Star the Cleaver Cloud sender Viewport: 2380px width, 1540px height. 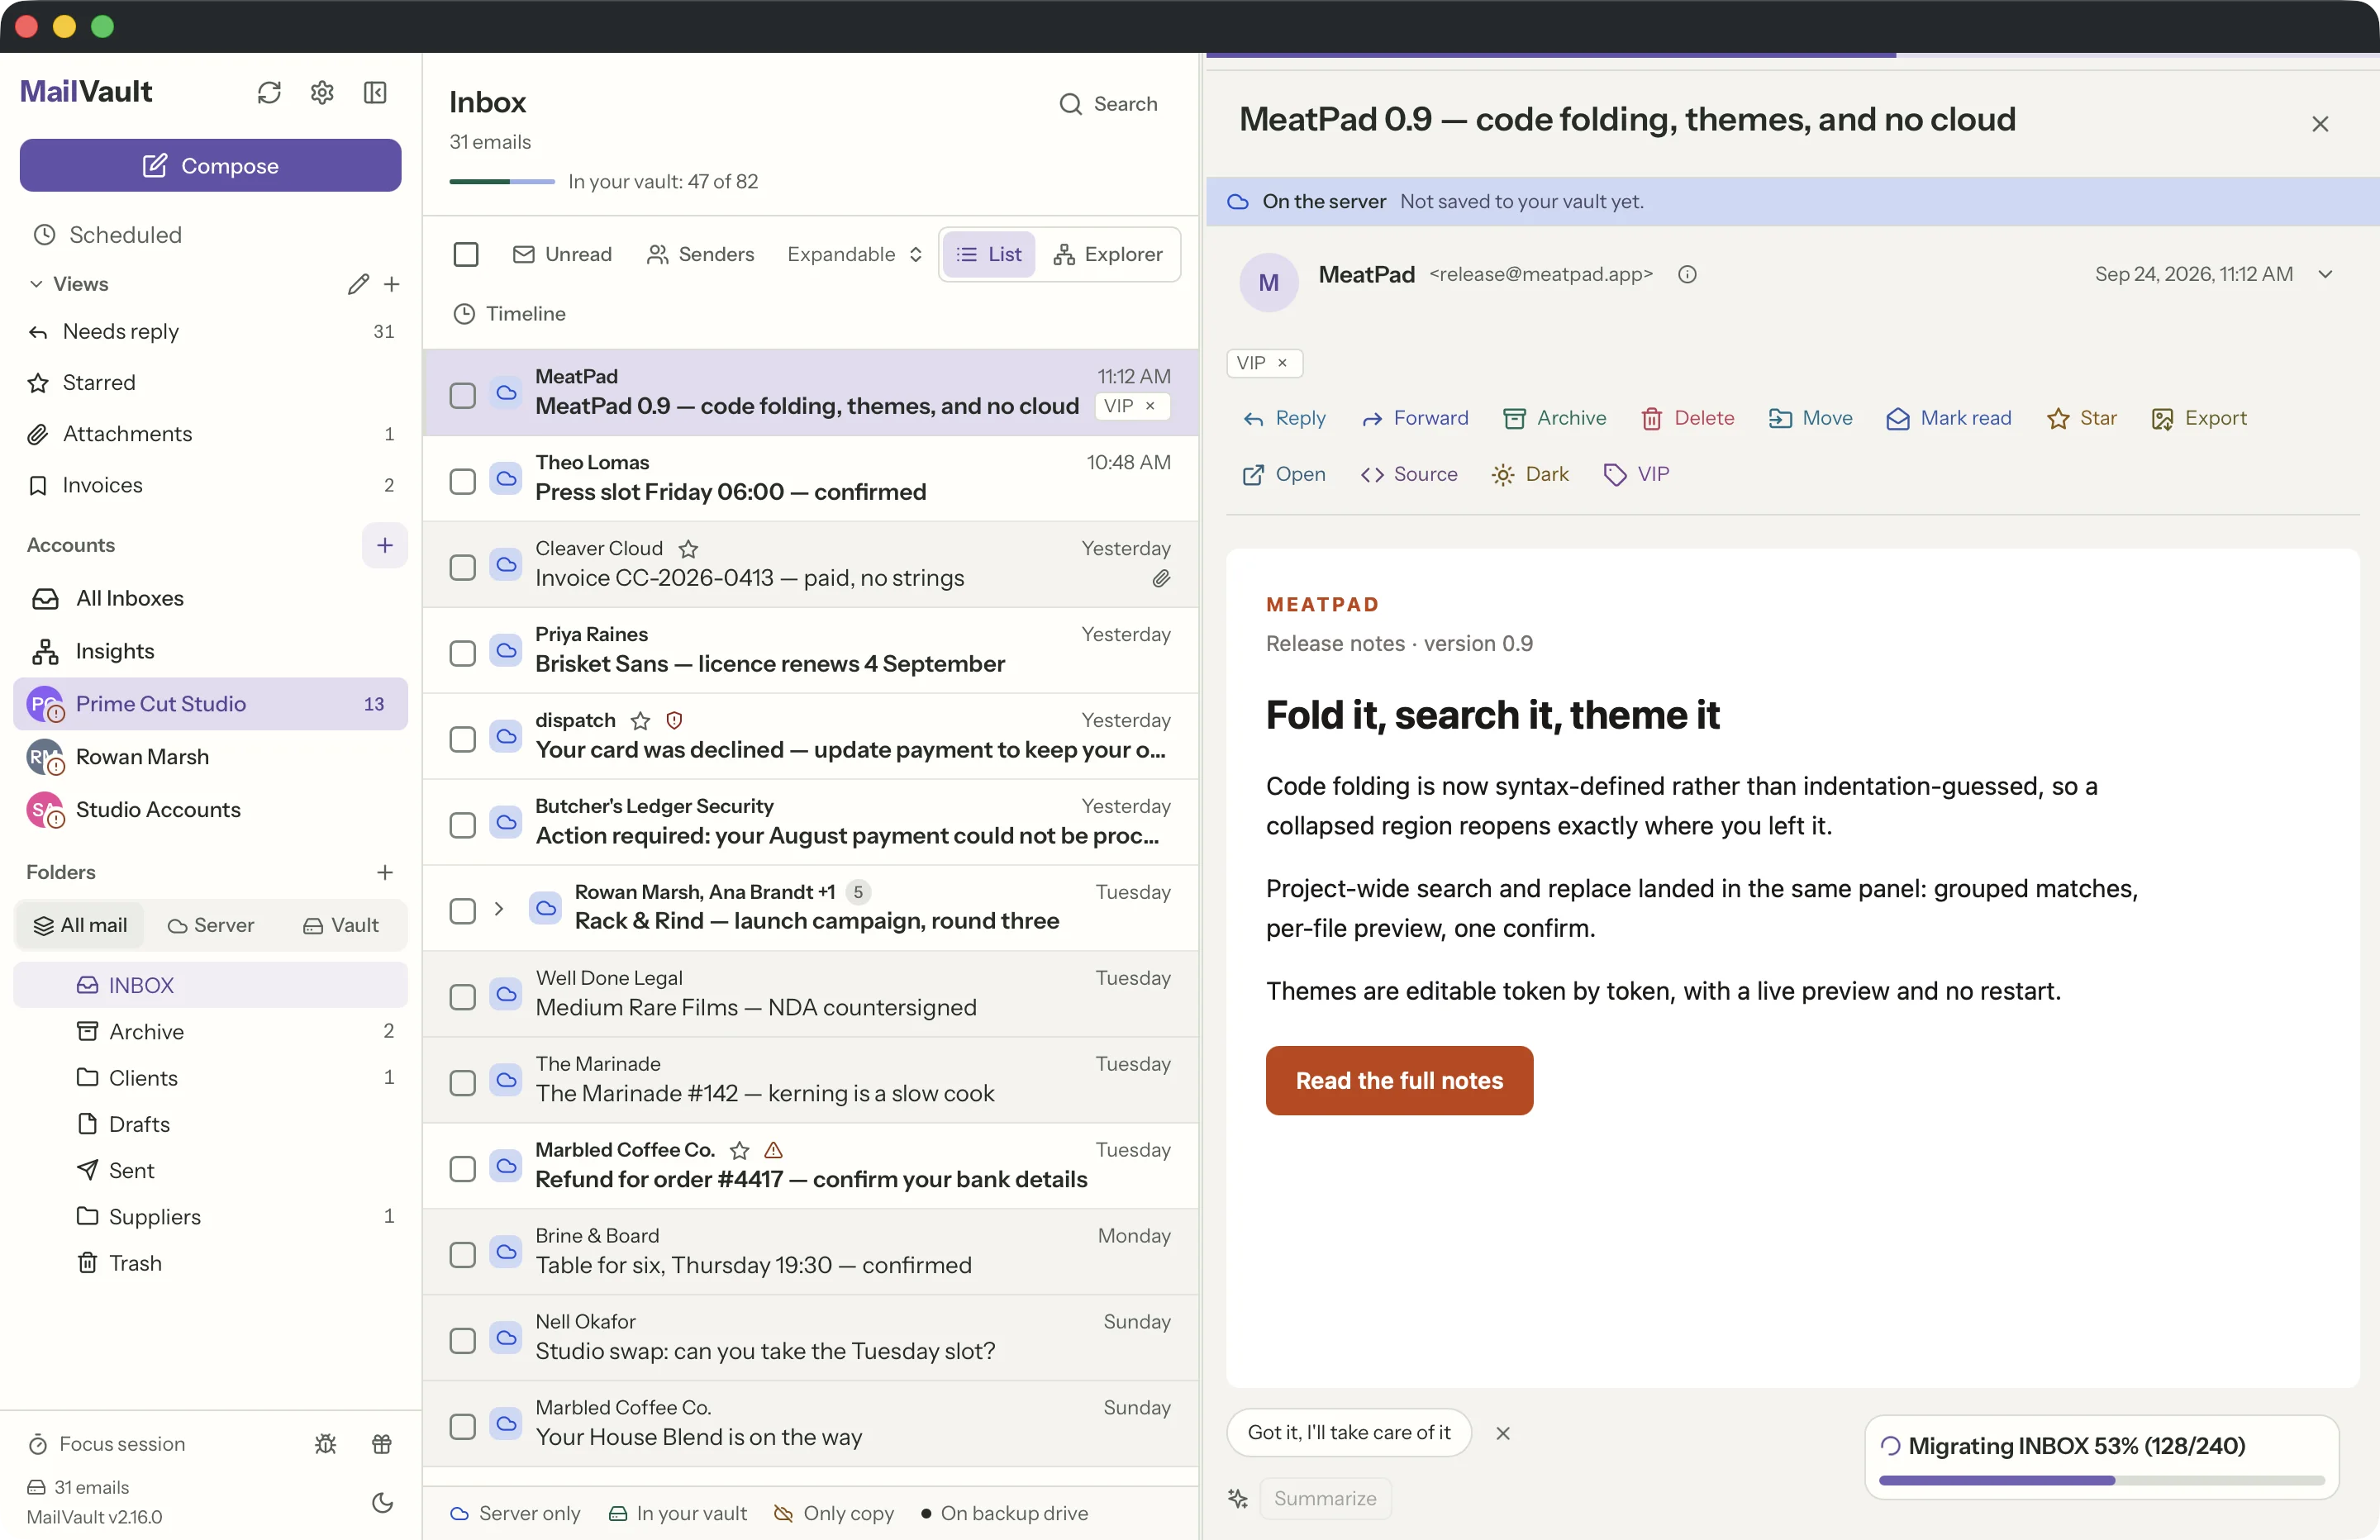[688, 549]
